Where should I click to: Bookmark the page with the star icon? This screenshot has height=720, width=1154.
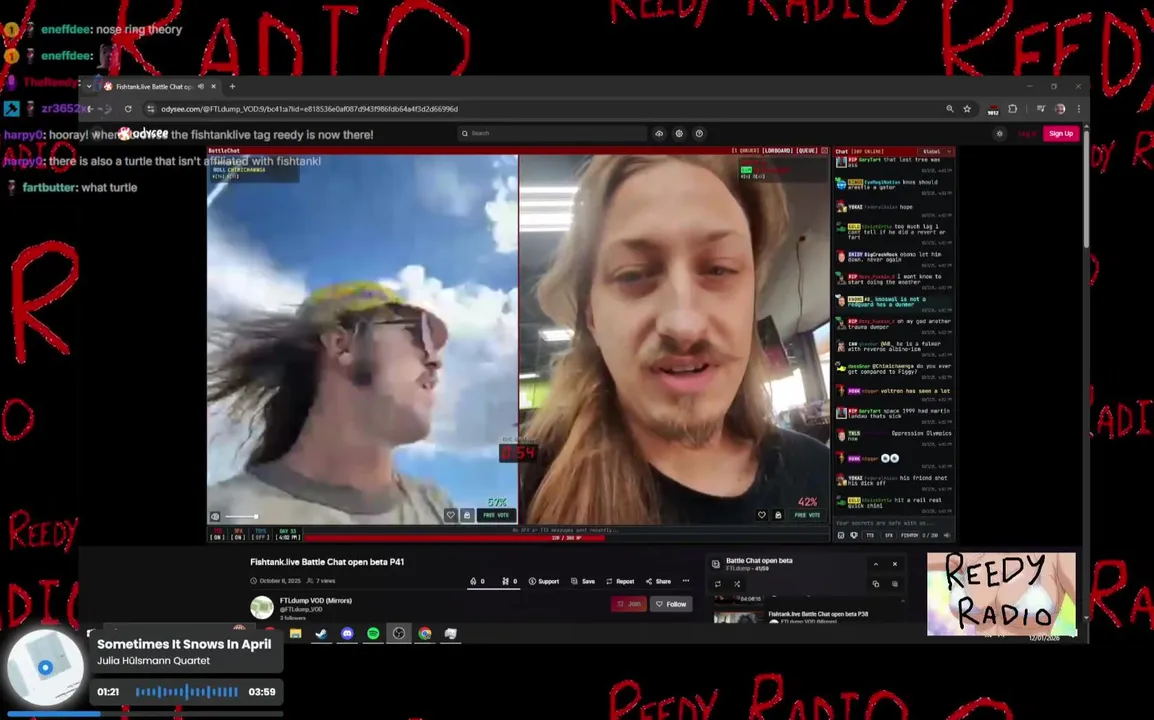(967, 109)
